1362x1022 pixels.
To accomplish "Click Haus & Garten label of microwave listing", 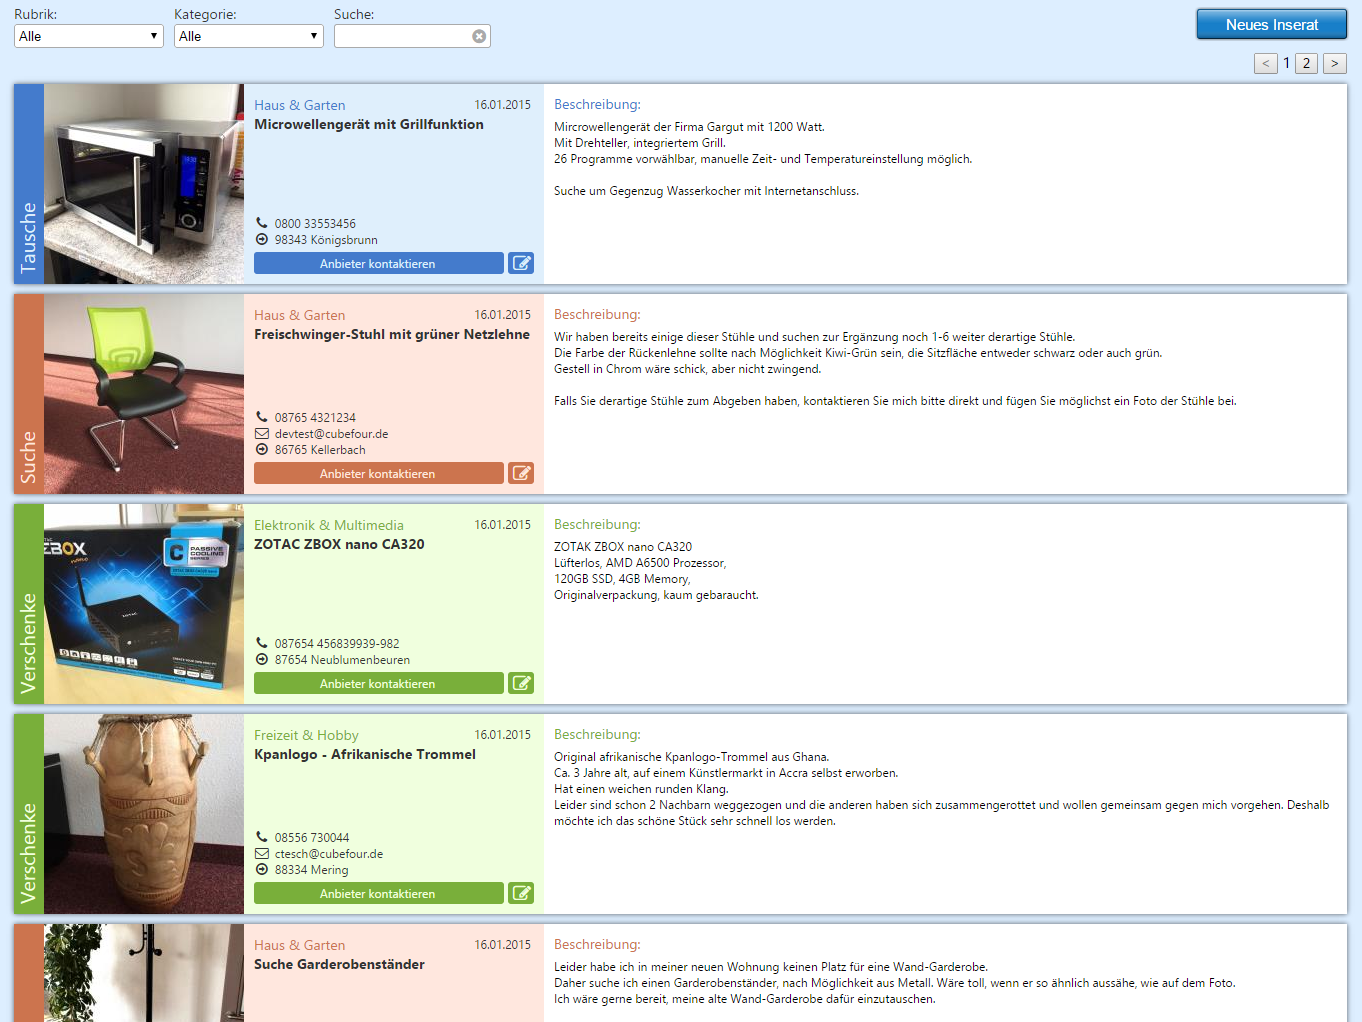I will pos(300,105).
